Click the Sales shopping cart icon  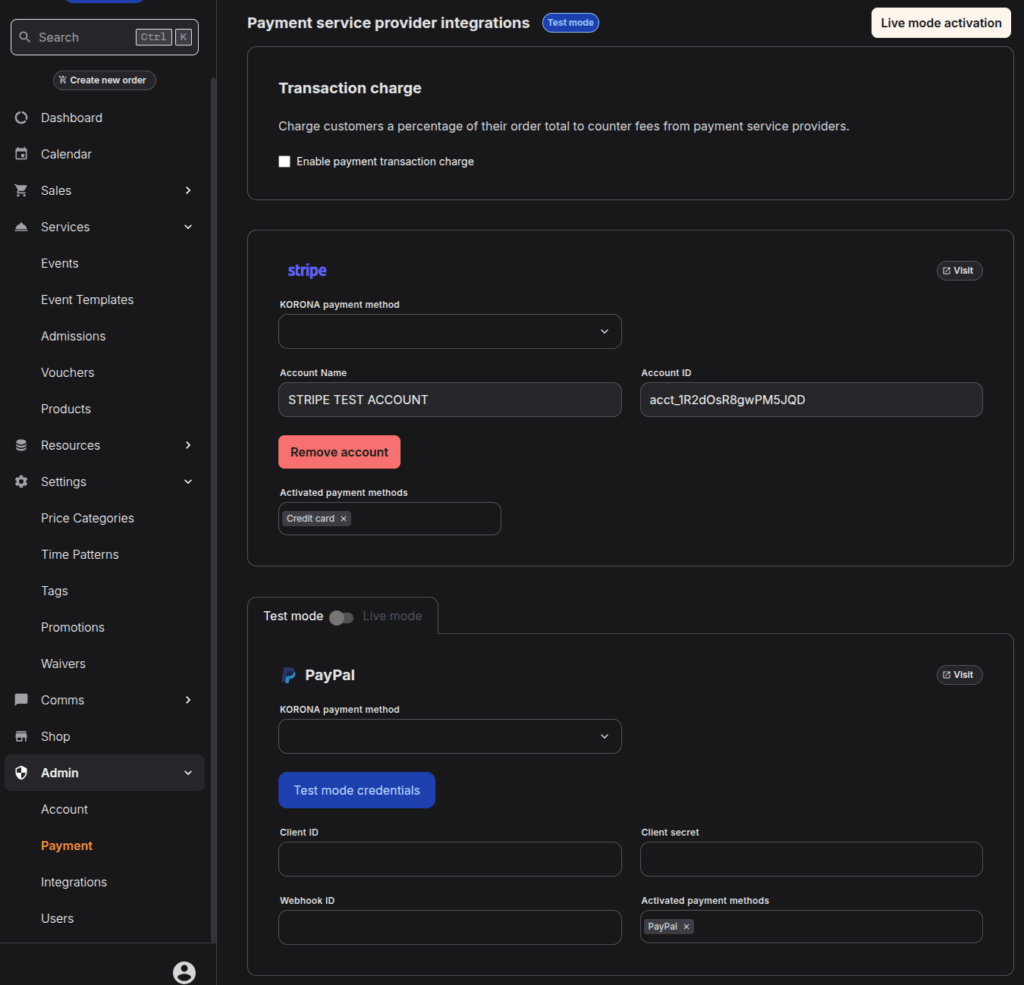tap(21, 191)
